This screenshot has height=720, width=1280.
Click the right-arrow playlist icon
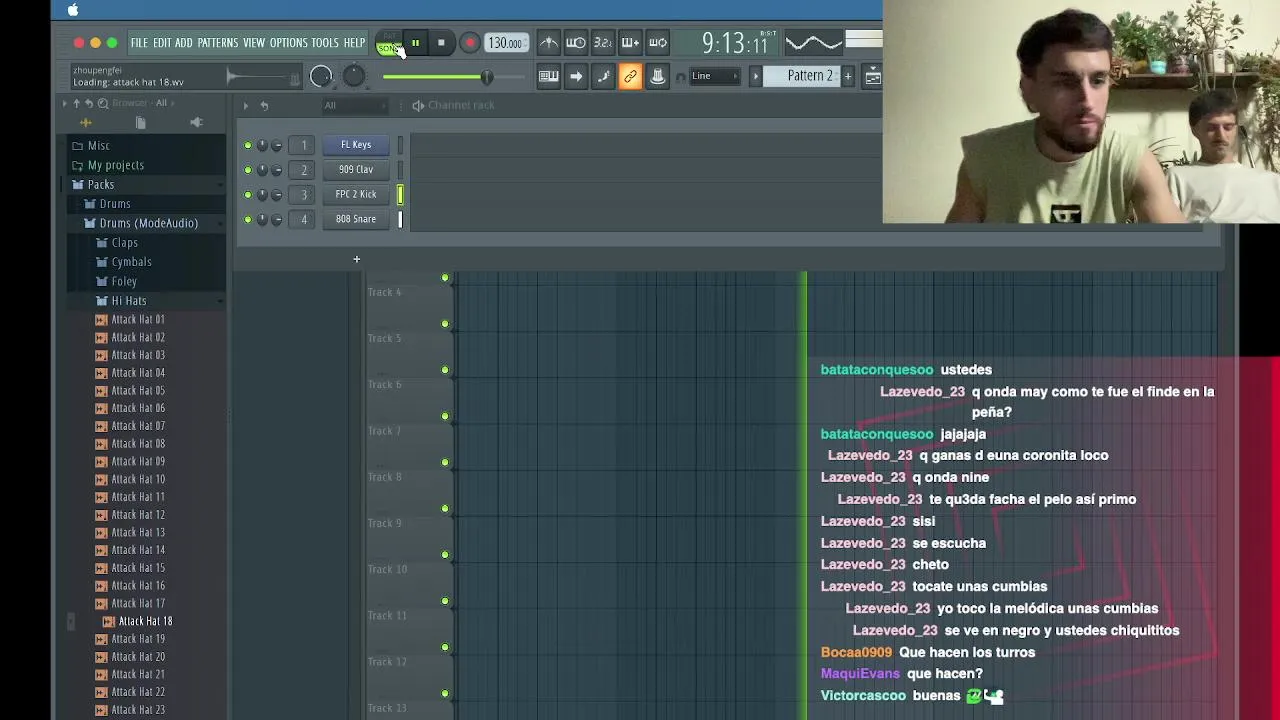coord(576,76)
